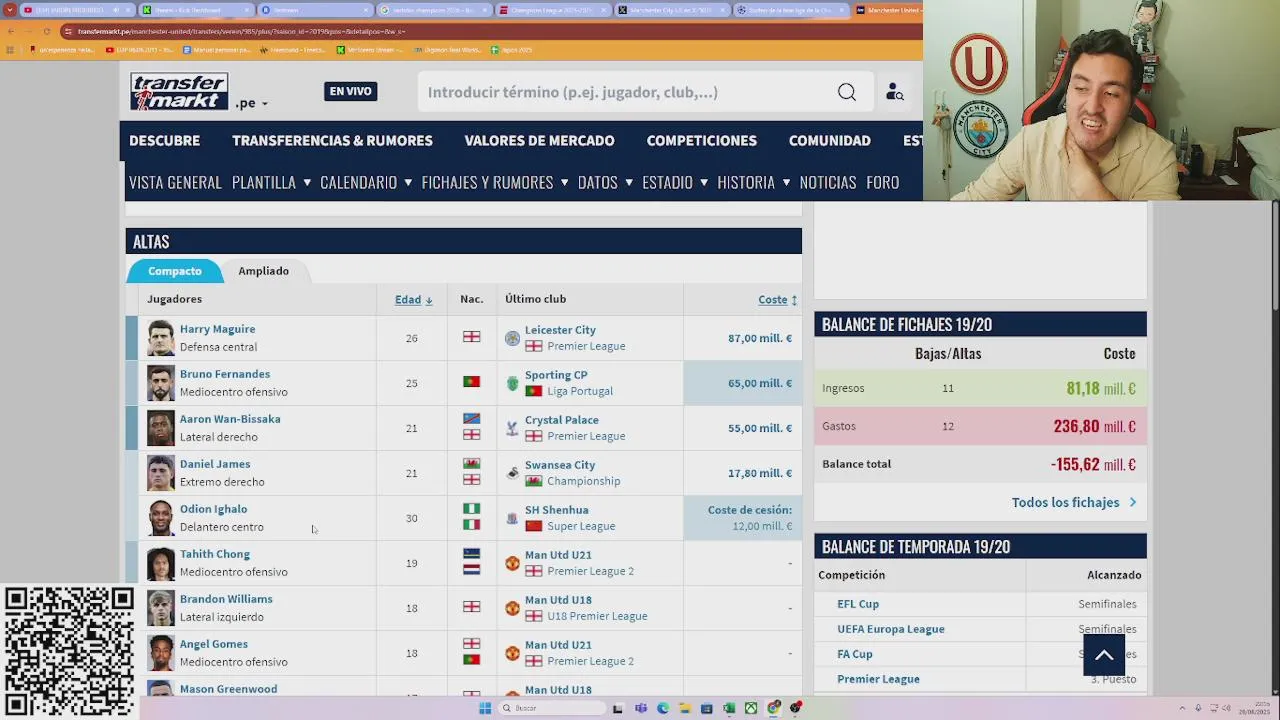Open the Xbox app from the taskbar
The height and width of the screenshot is (720, 1280).
tap(751, 708)
